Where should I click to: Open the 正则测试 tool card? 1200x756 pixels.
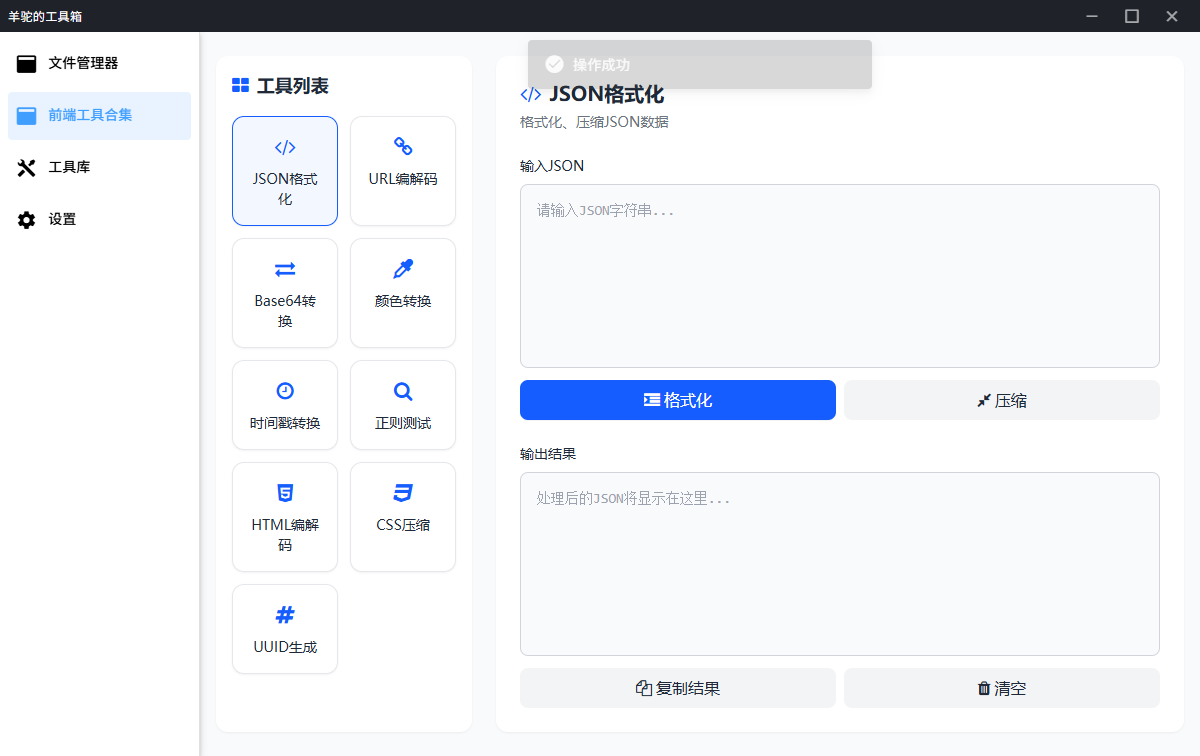403,405
